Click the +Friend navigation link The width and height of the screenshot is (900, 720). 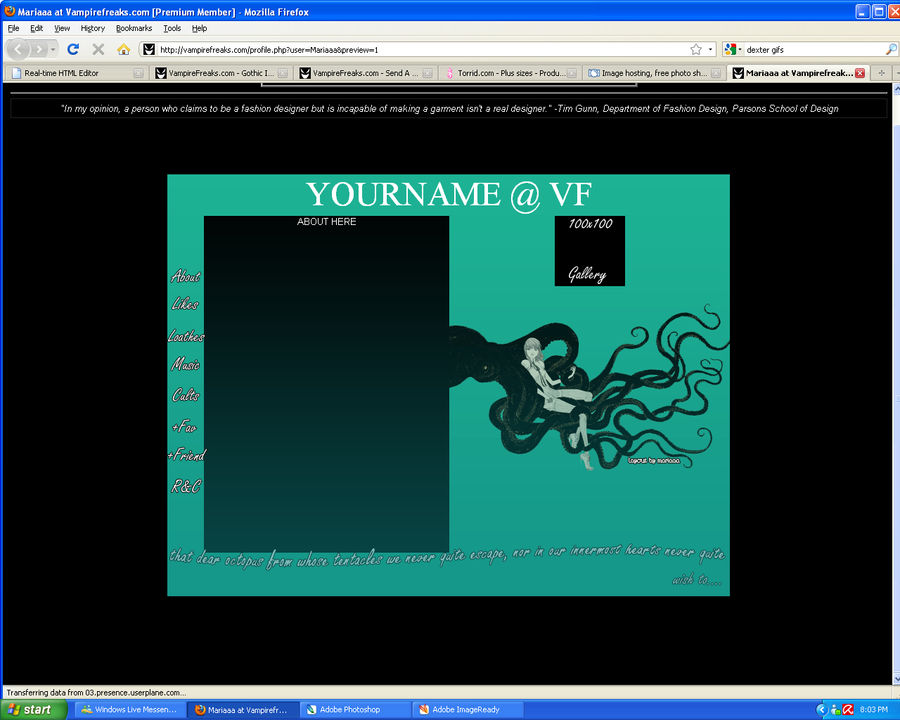coord(187,455)
